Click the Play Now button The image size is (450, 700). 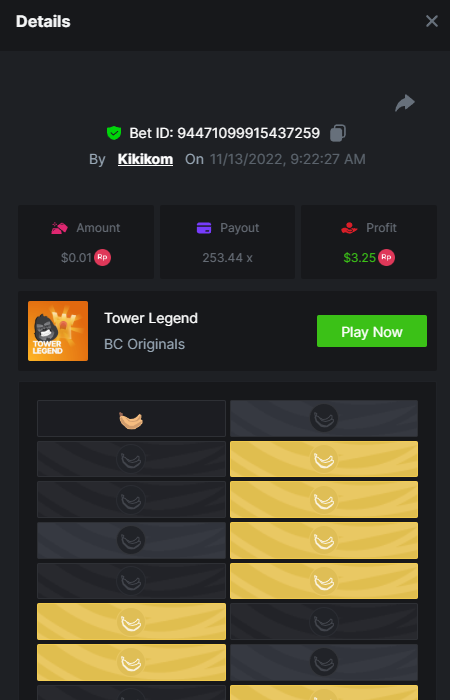[x=372, y=331]
